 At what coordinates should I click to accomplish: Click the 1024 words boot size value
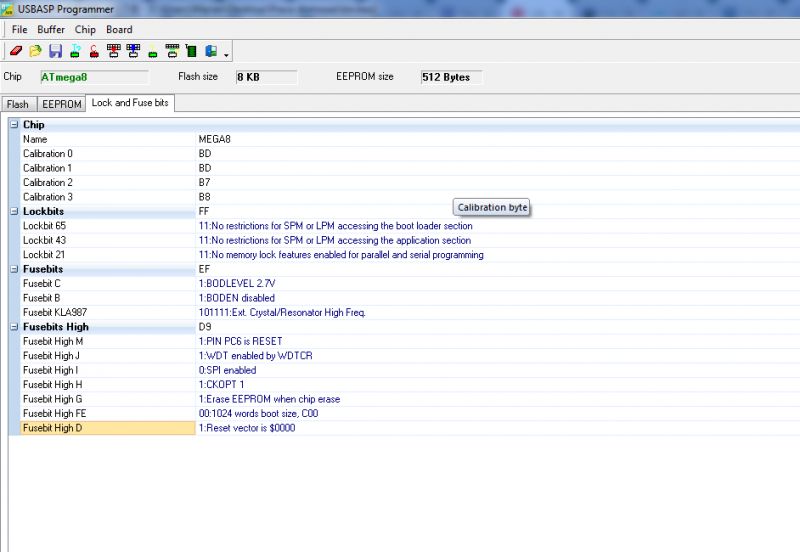(258, 414)
